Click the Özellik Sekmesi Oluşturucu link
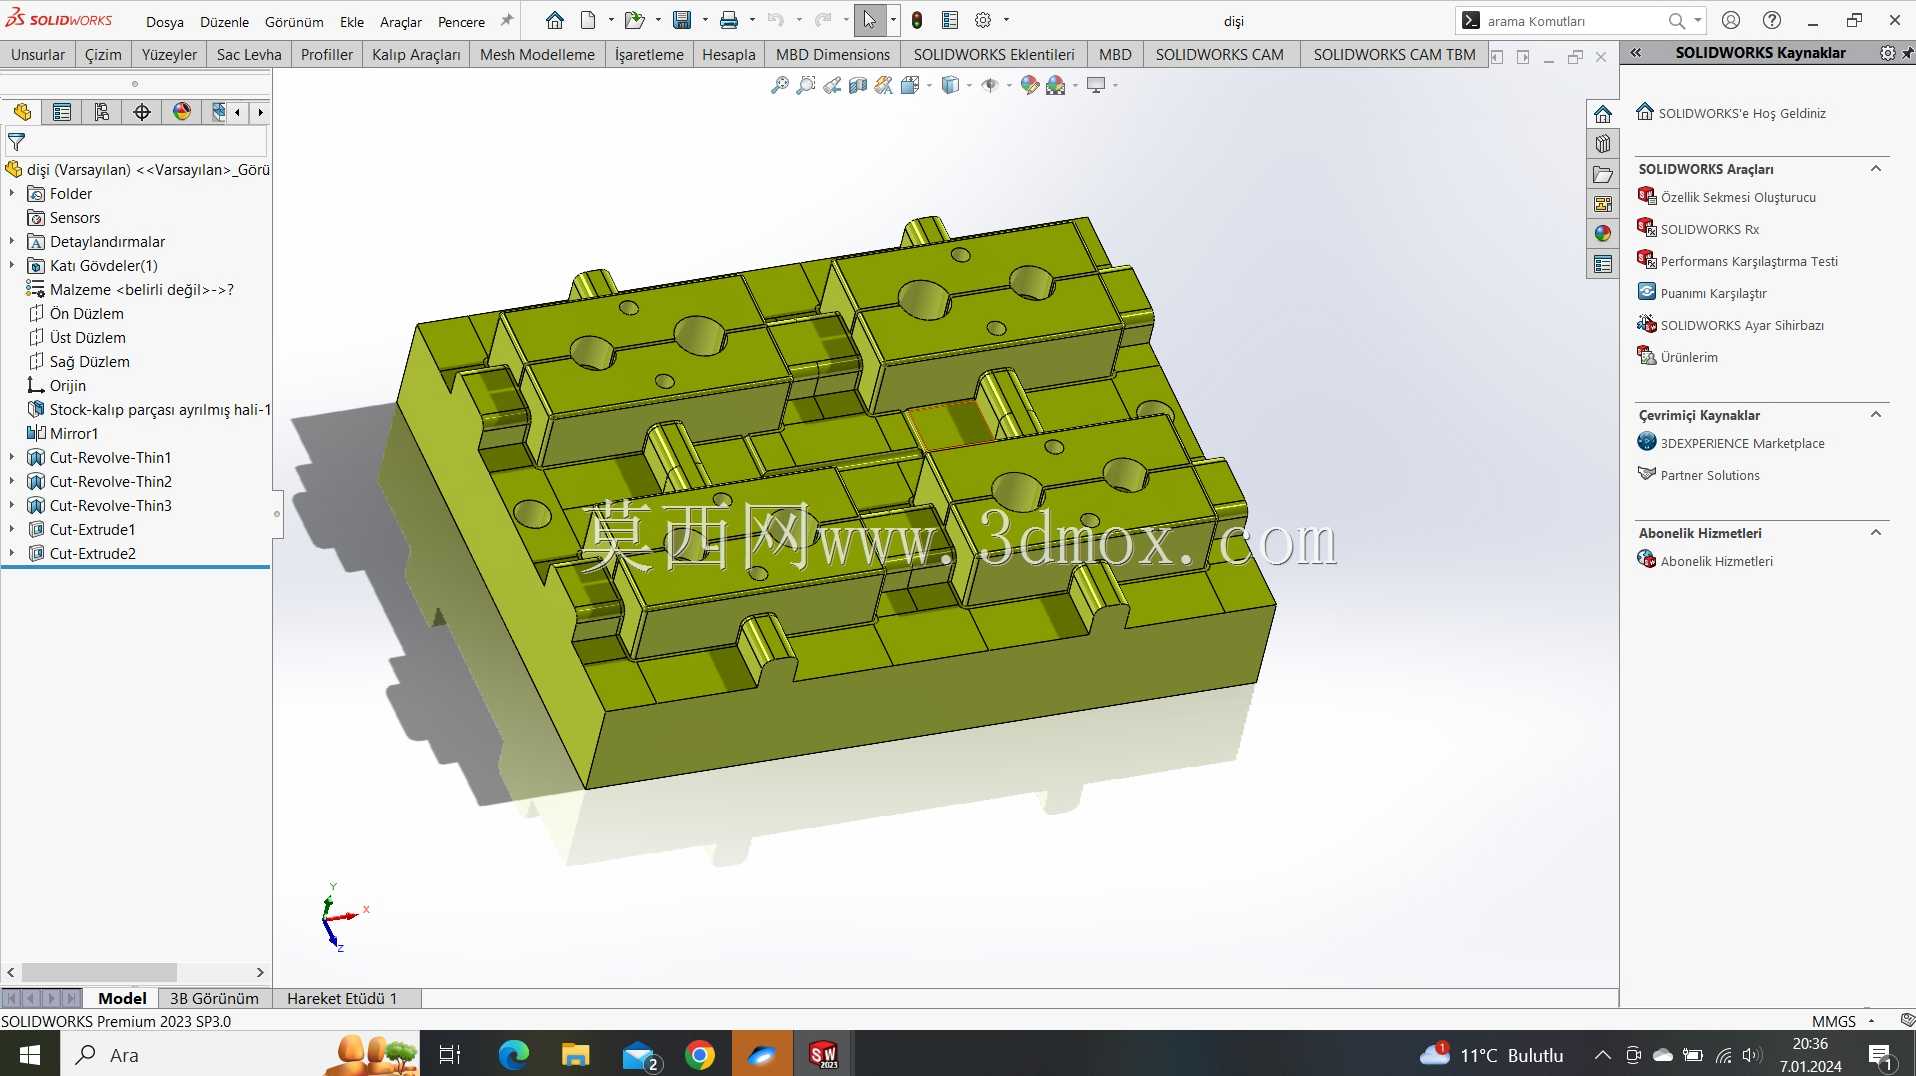Viewport: 1916px width, 1076px height. click(x=1737, y=197)
